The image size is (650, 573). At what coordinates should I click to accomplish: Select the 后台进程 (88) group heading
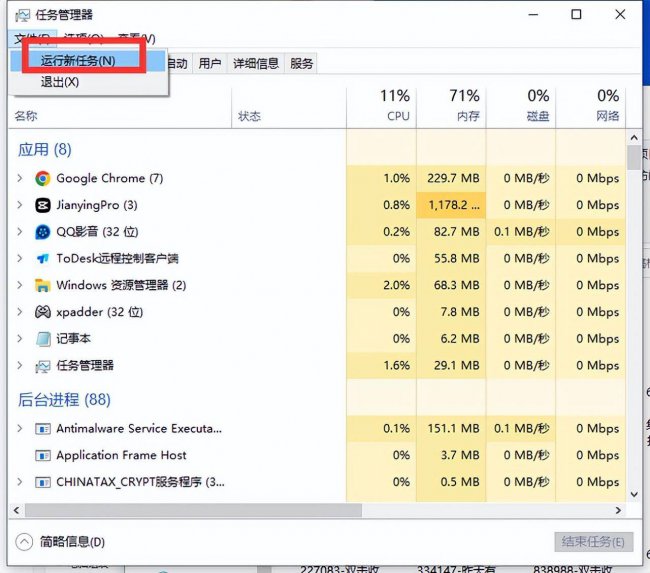pyautogui.click(x=64, y=400)
